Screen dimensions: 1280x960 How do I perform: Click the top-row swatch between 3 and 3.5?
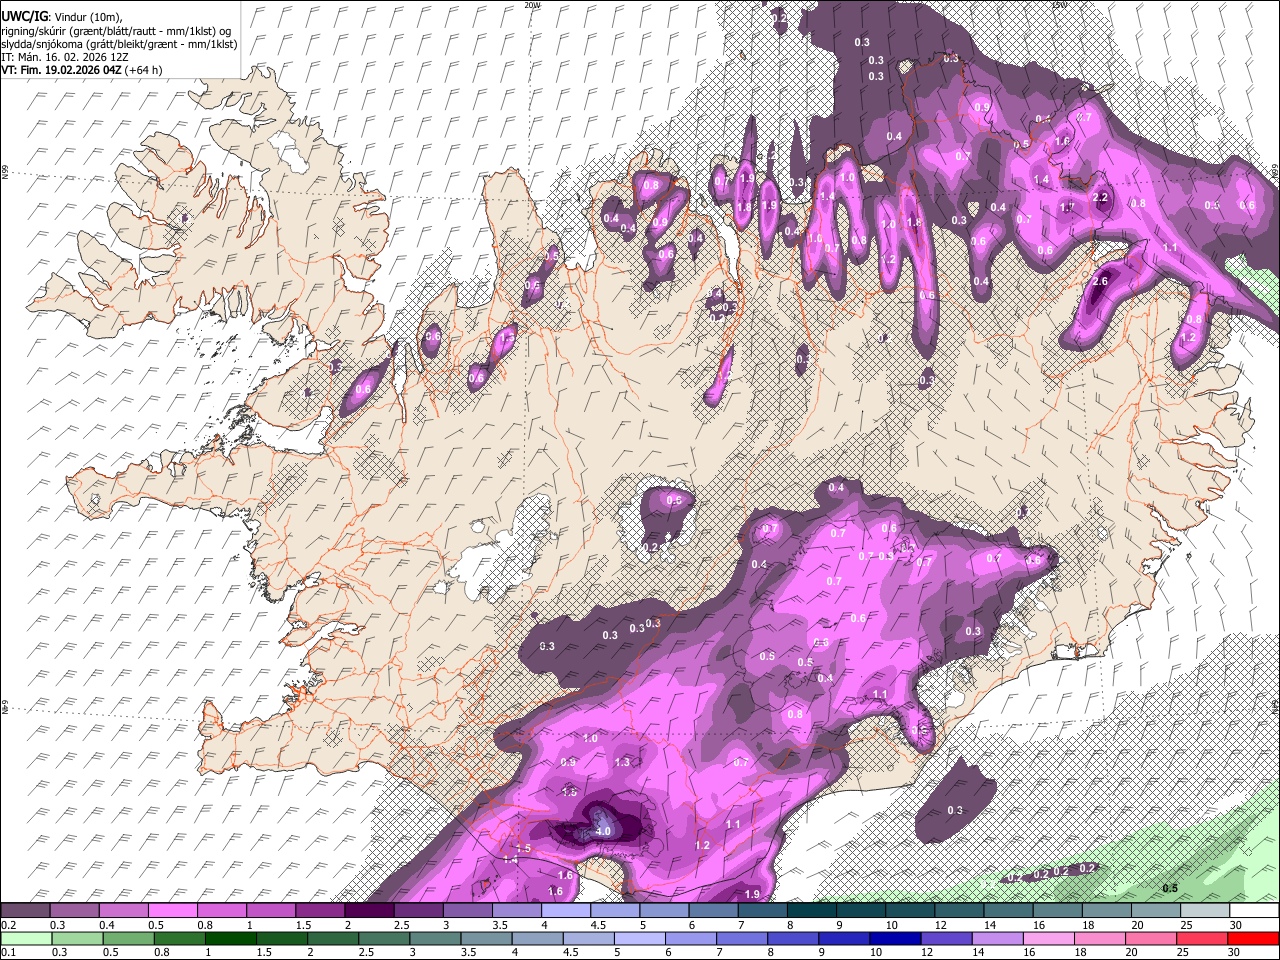point(469,910)
